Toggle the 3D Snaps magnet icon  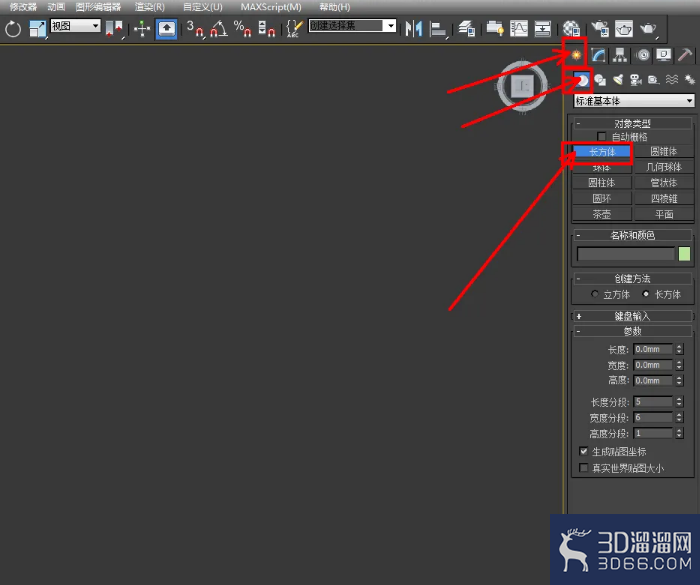coord(195,29)
